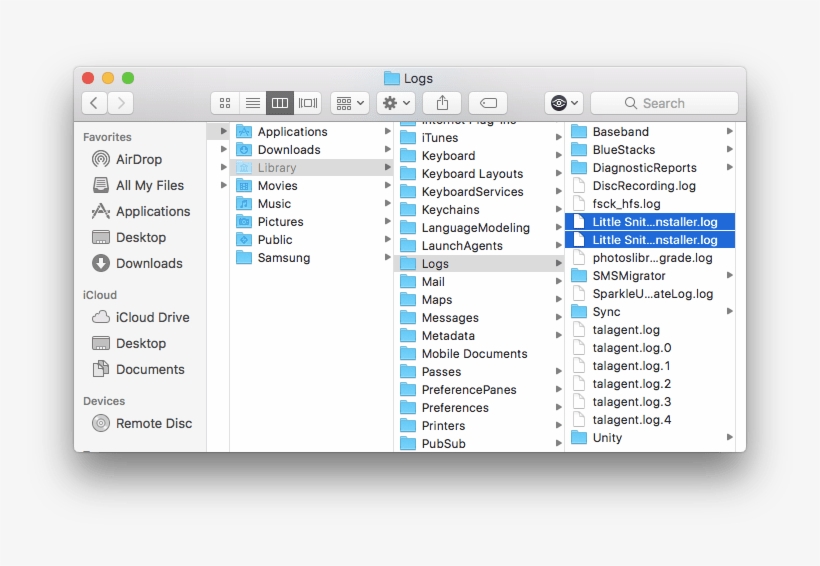The height and width of the screenshot is (566, 820).
Task: Open the Keychains folder
Action: point(480,210)
